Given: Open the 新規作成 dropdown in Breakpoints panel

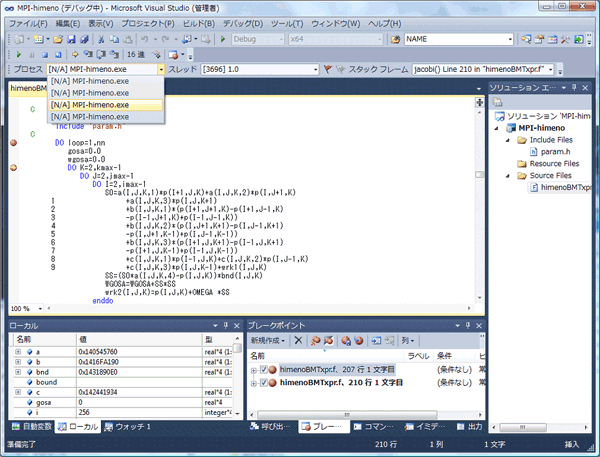Looking at the screenshot, I should point(267,340).
